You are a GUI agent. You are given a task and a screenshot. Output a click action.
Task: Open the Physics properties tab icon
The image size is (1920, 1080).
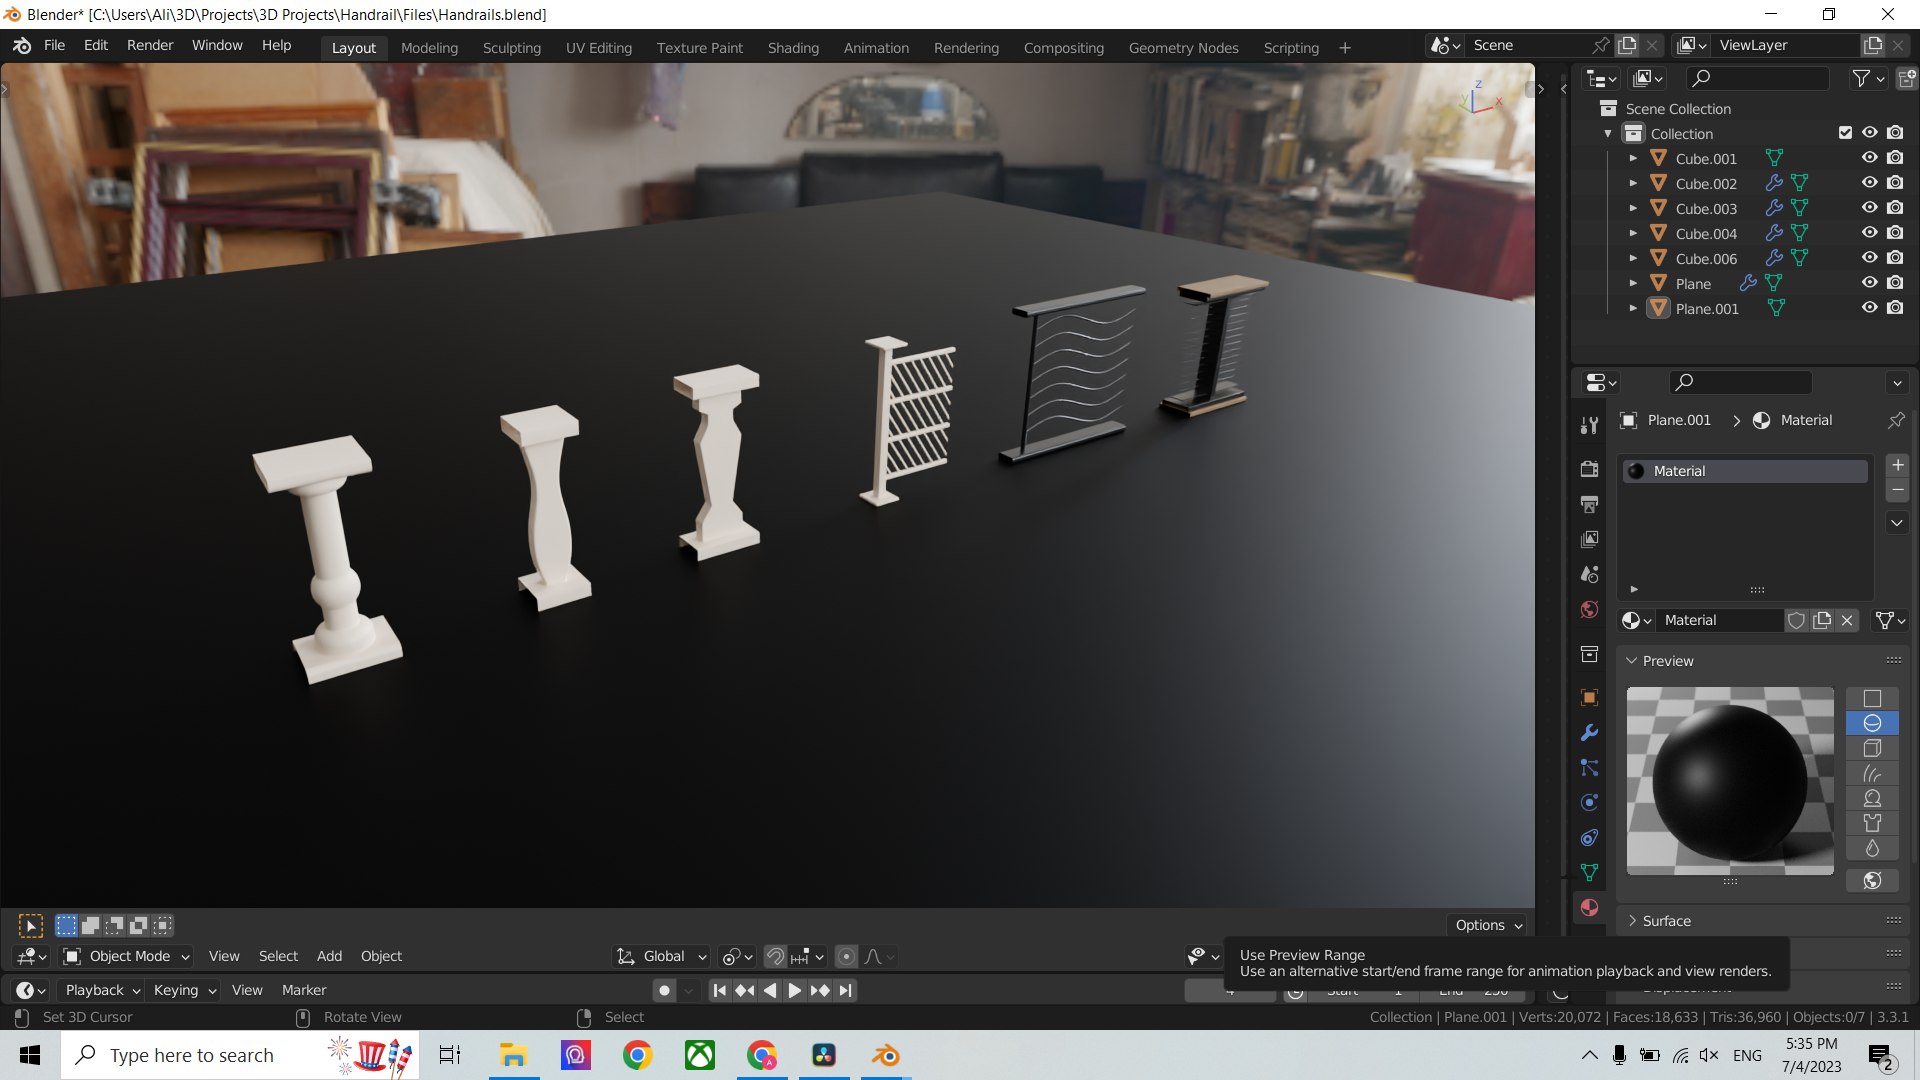[1589, 803]
